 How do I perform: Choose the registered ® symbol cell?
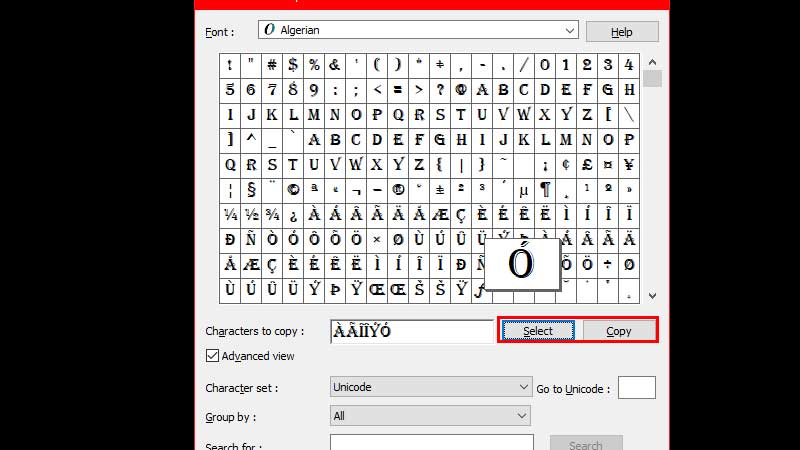coord(398,190)
